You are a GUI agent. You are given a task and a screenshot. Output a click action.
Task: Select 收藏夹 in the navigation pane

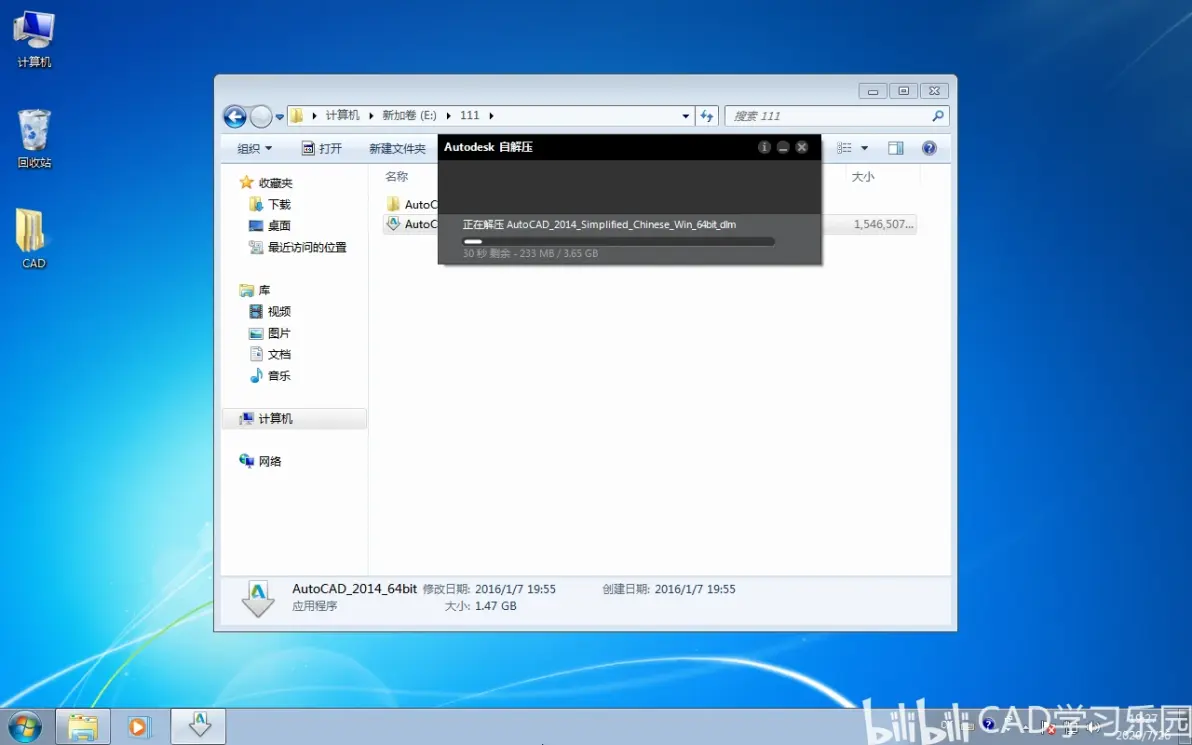[x=266, y=182]
